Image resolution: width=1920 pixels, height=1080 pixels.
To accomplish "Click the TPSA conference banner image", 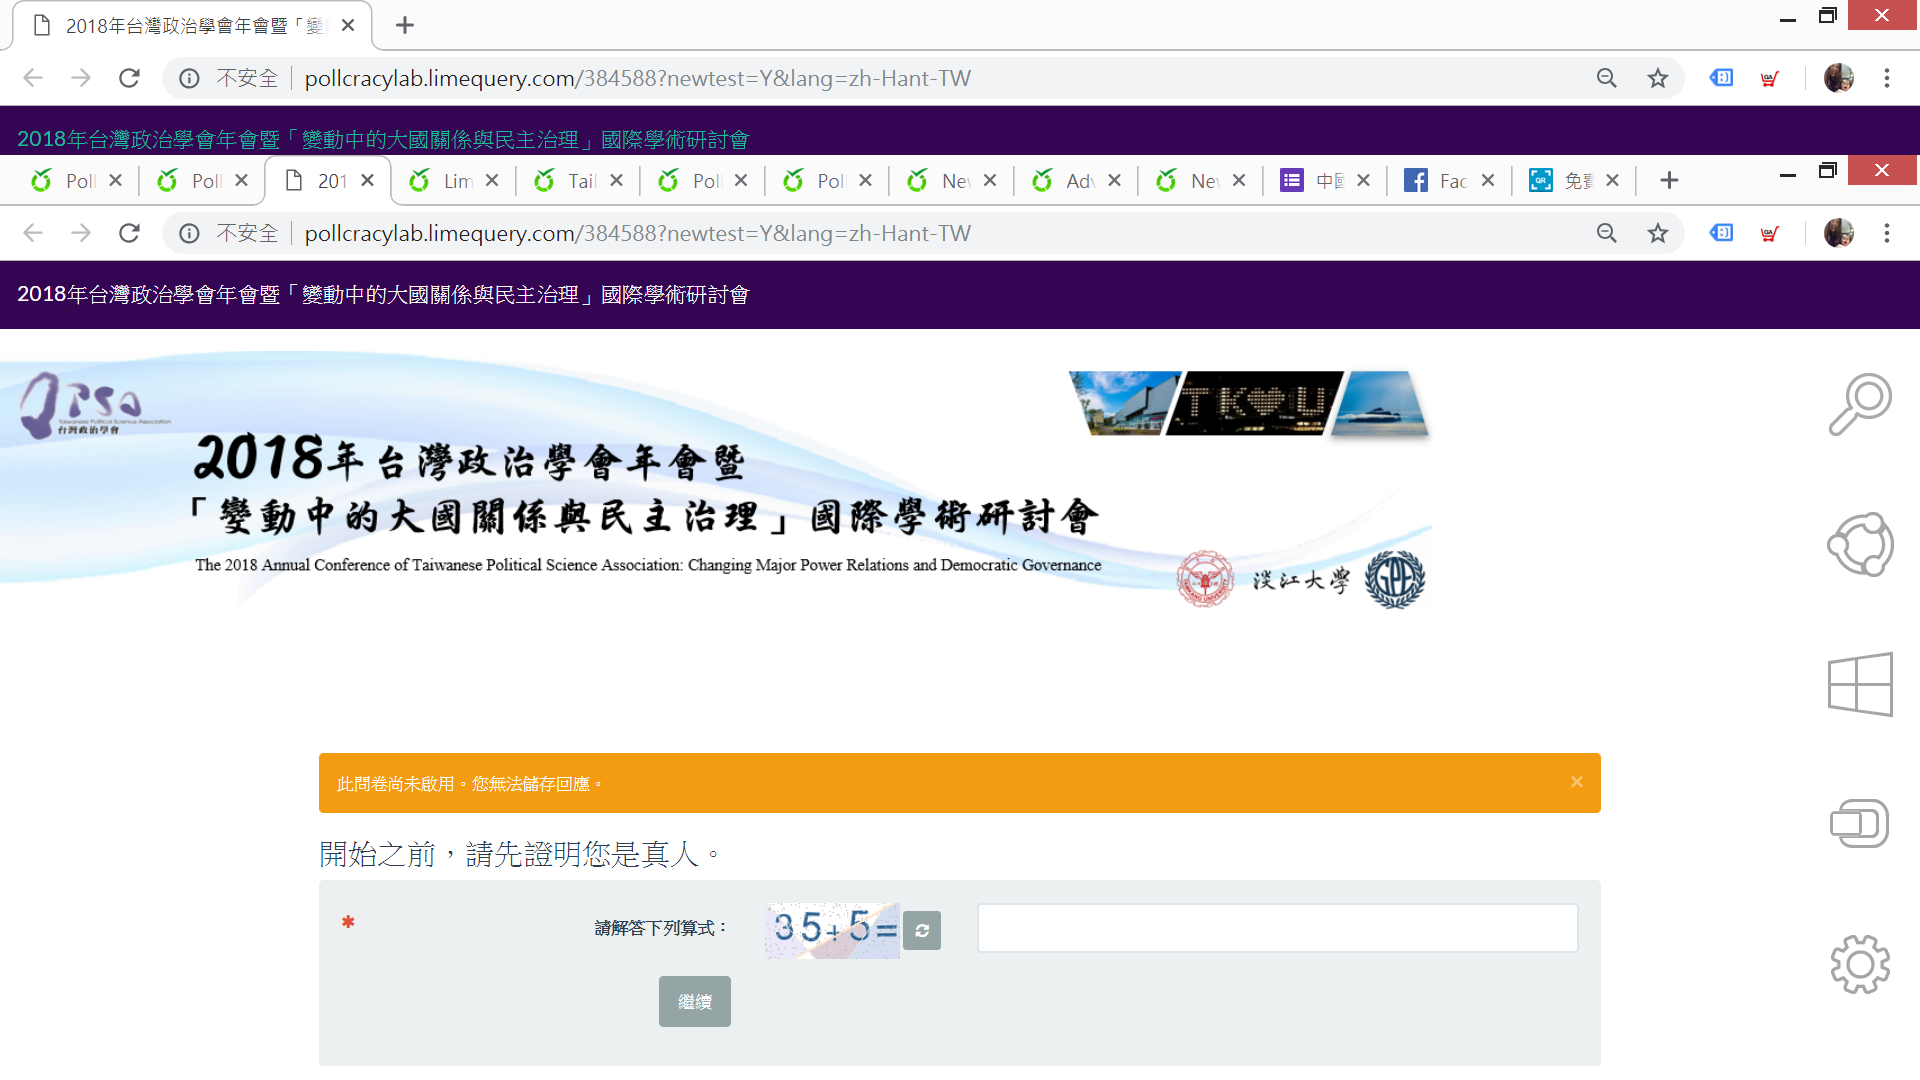I will pyautogui.click(x=715, y=480).
